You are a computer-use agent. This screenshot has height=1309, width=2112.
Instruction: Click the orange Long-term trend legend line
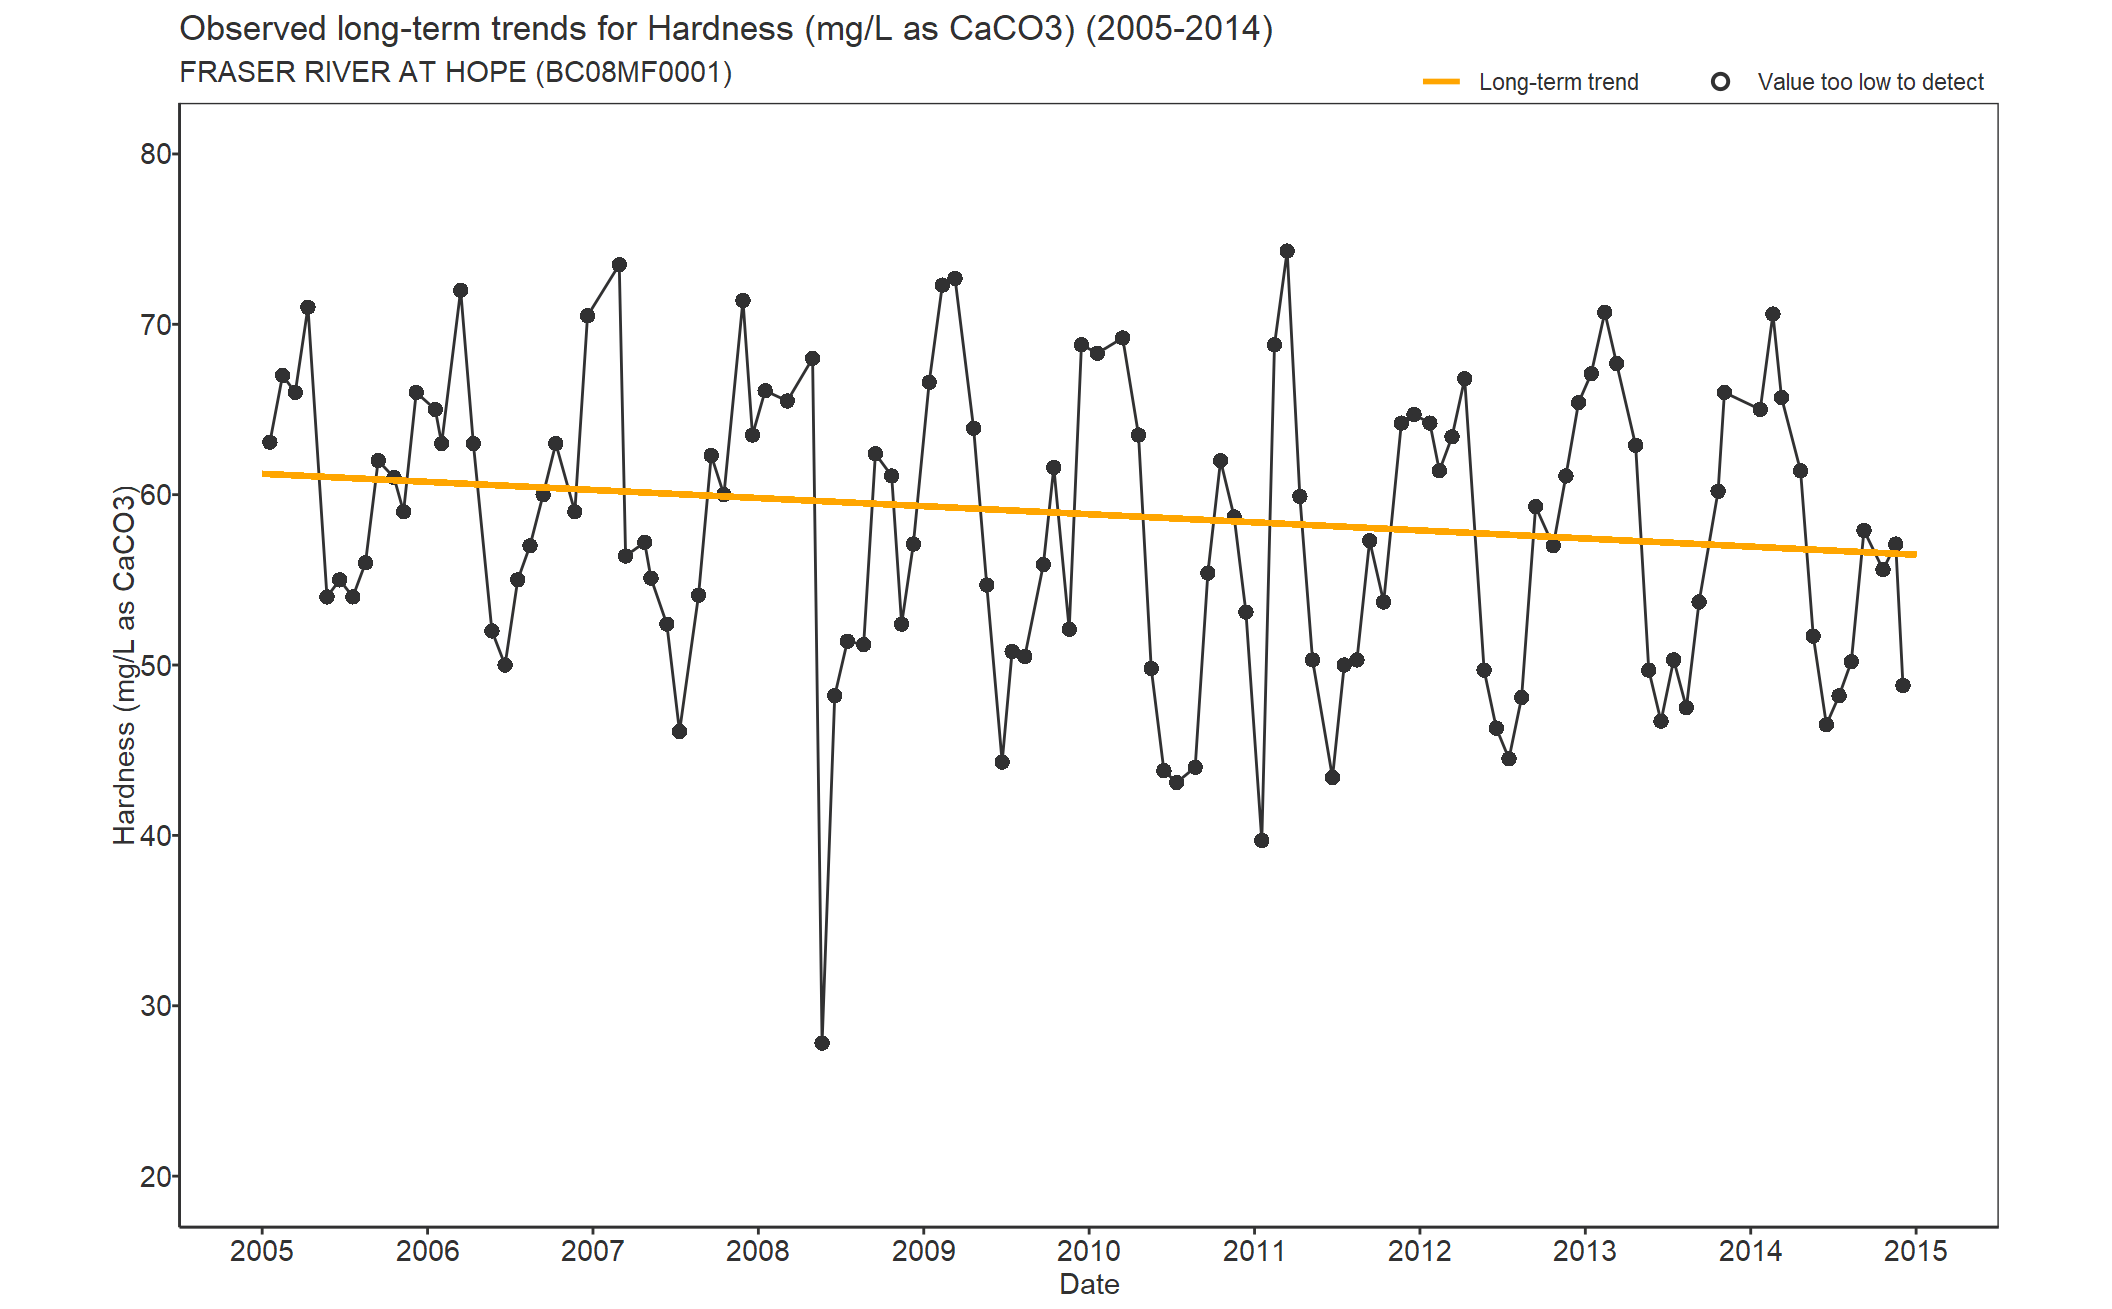coord(1442,82)
